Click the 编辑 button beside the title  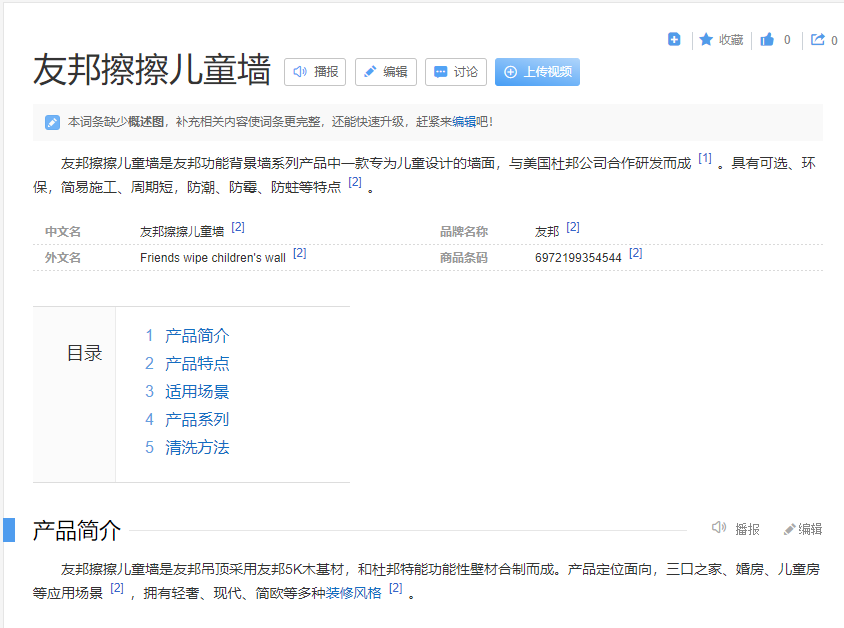385,72
